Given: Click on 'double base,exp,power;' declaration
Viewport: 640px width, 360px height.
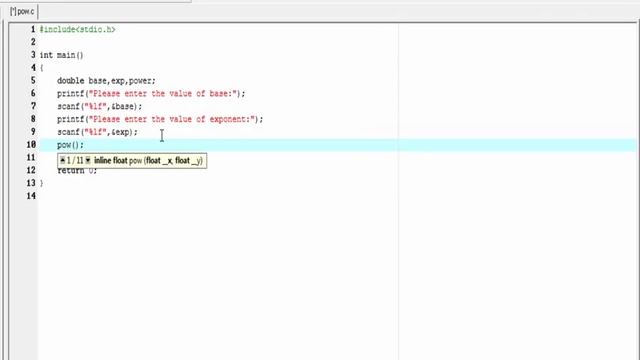Looking at the screenshot, I should coord(106,81).
